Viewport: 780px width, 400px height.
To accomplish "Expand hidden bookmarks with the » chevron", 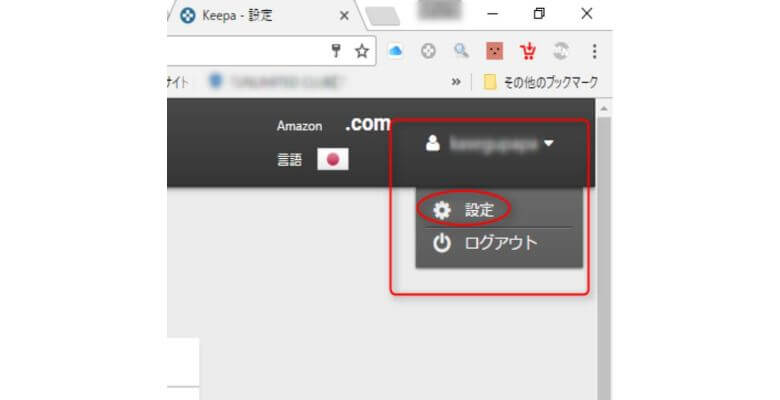I will (457, 82).
